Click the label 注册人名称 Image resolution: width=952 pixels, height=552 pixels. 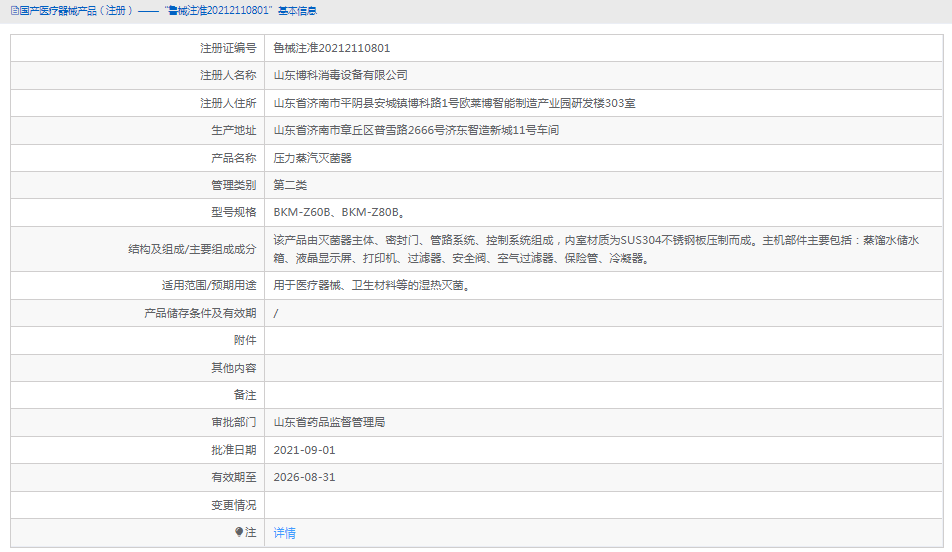(x=228, y=75)
